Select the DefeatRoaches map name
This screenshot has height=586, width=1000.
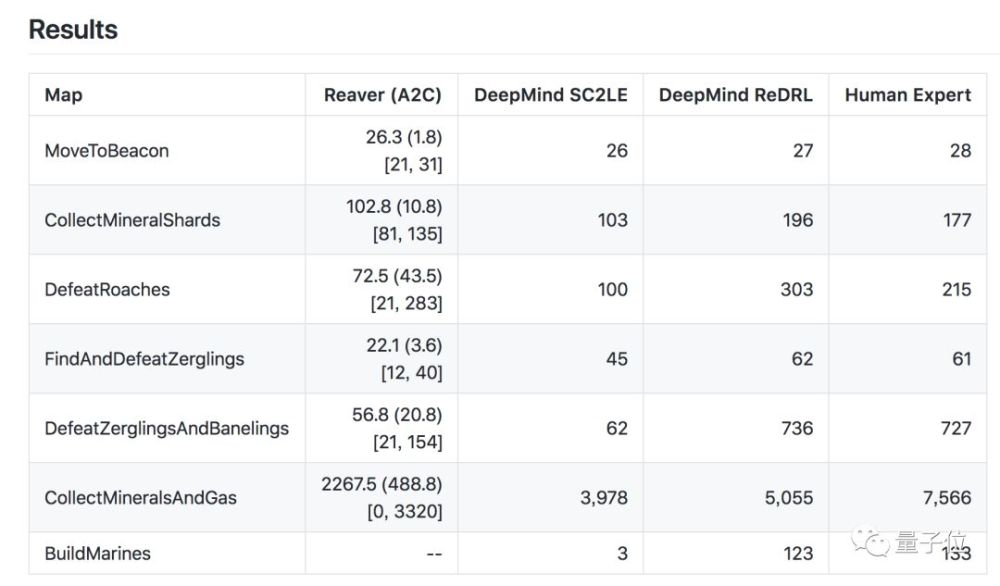(107, 289)
